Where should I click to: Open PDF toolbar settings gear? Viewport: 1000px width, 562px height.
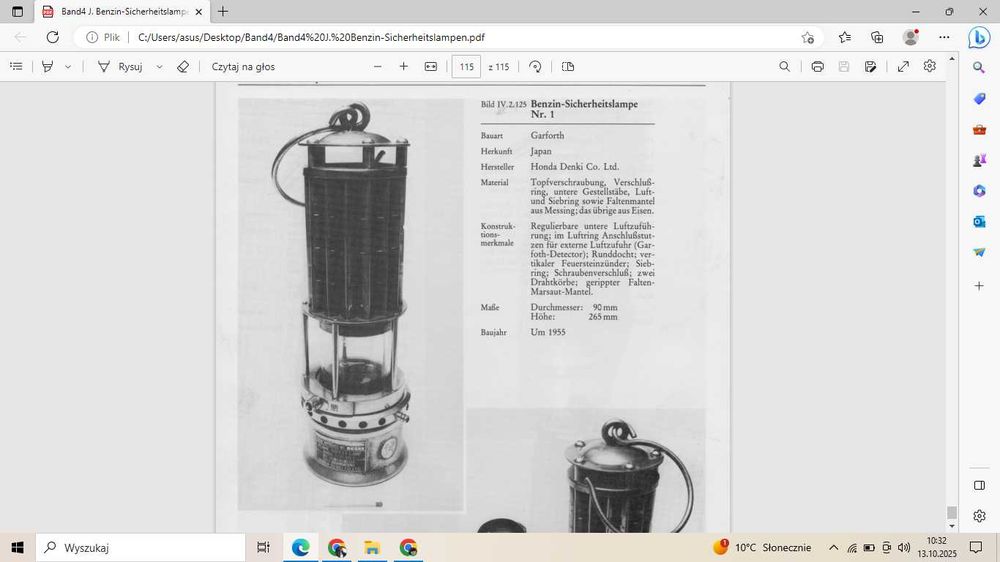pos(930,66)
